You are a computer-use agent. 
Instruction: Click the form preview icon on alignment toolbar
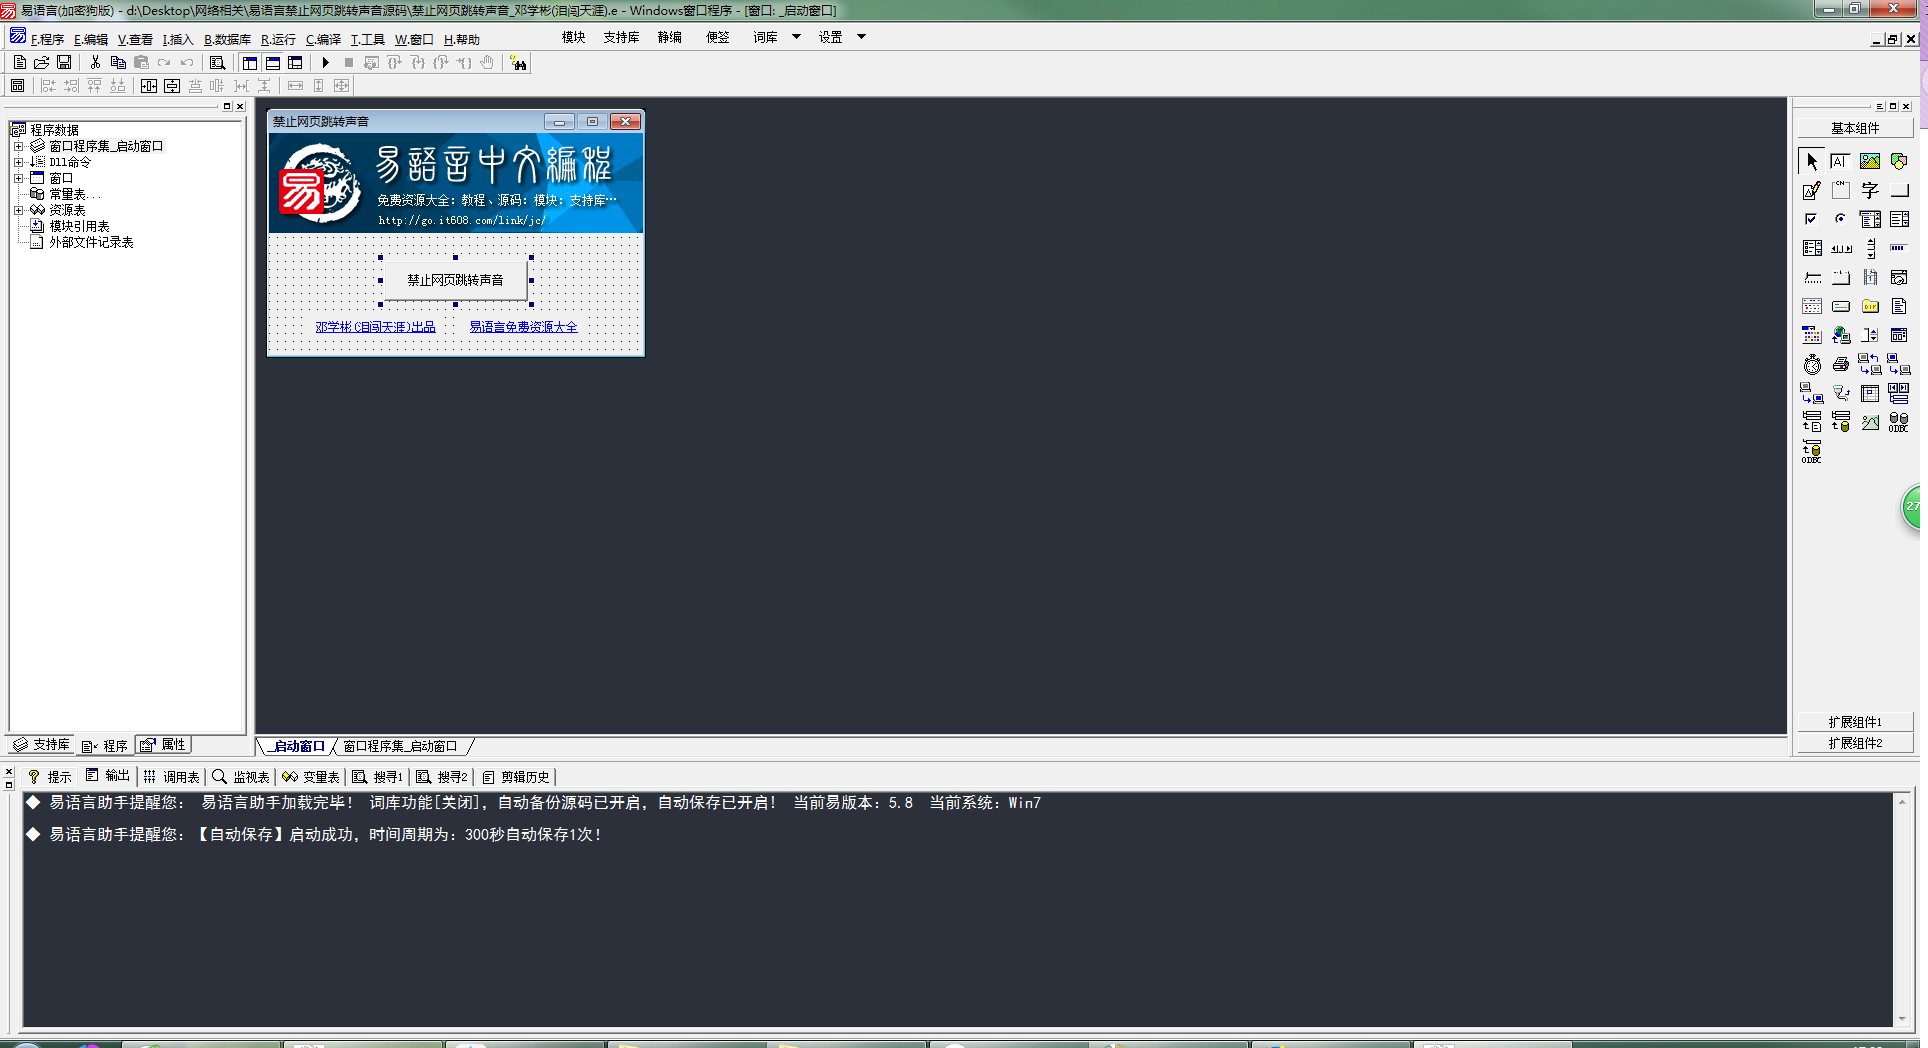(18, 86)
